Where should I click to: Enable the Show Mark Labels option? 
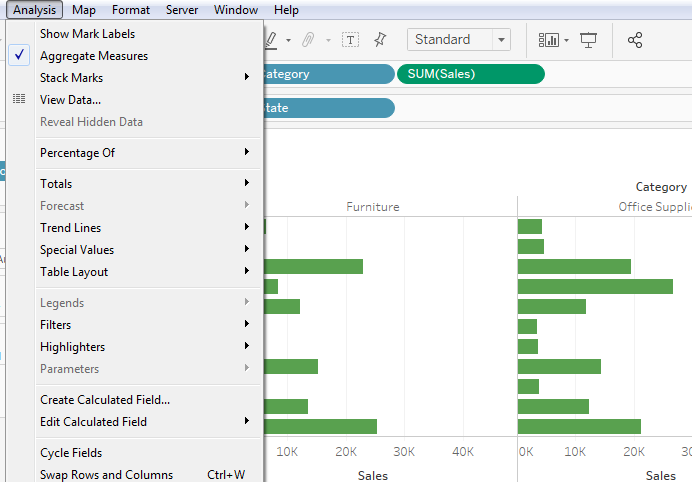87,34
